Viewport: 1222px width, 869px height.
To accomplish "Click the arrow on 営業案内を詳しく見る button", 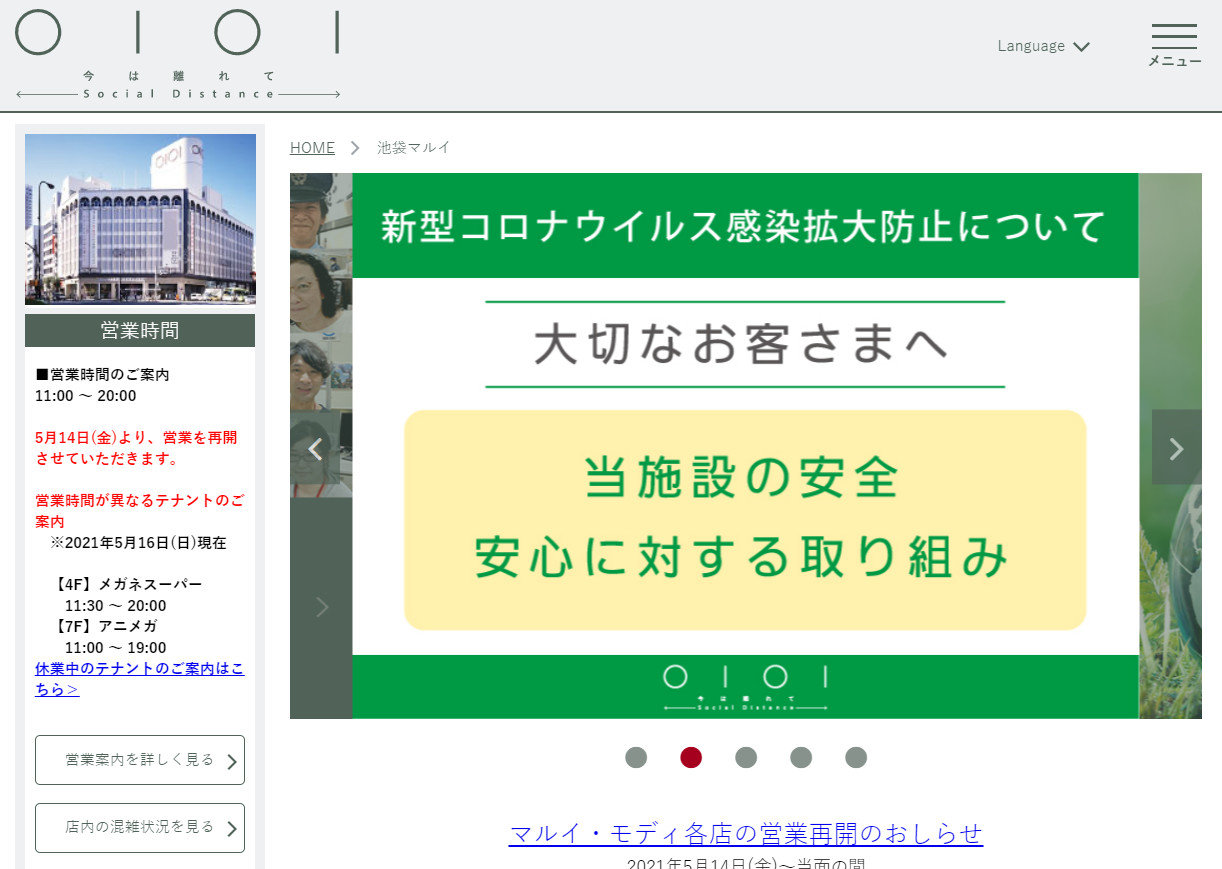I will tap(232, 762).
